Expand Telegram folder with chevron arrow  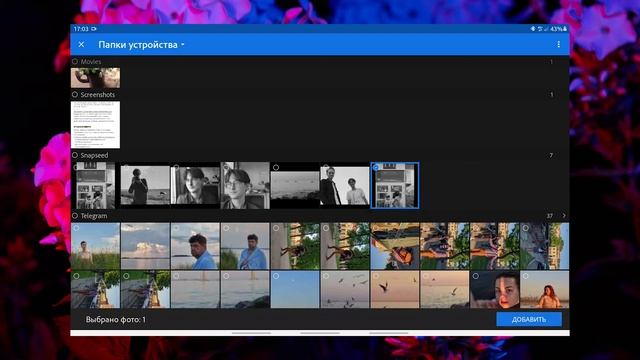click(x=564, y=216)
